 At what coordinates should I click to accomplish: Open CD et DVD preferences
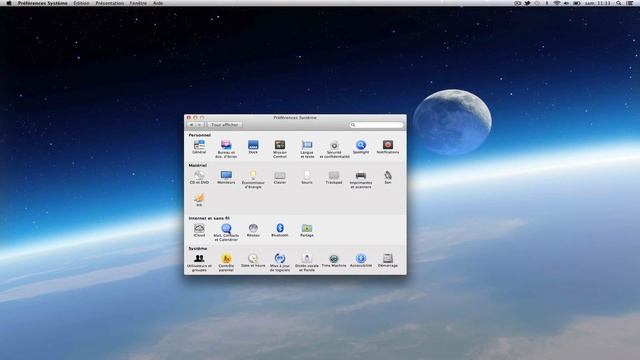click(x=199, y=178)
